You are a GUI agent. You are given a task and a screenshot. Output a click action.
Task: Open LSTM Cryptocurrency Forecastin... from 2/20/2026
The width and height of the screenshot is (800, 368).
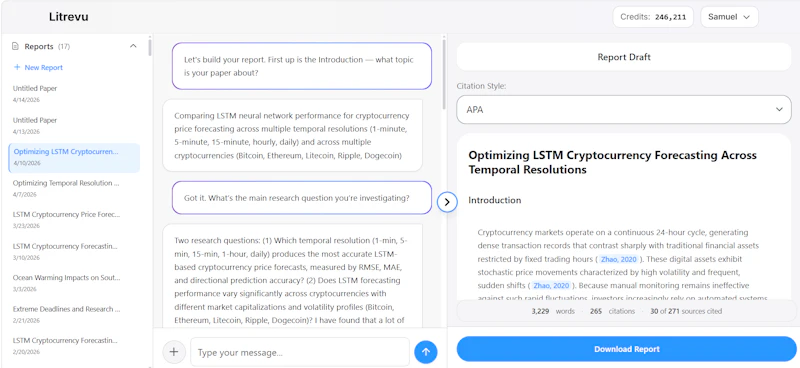coord(74,346)
